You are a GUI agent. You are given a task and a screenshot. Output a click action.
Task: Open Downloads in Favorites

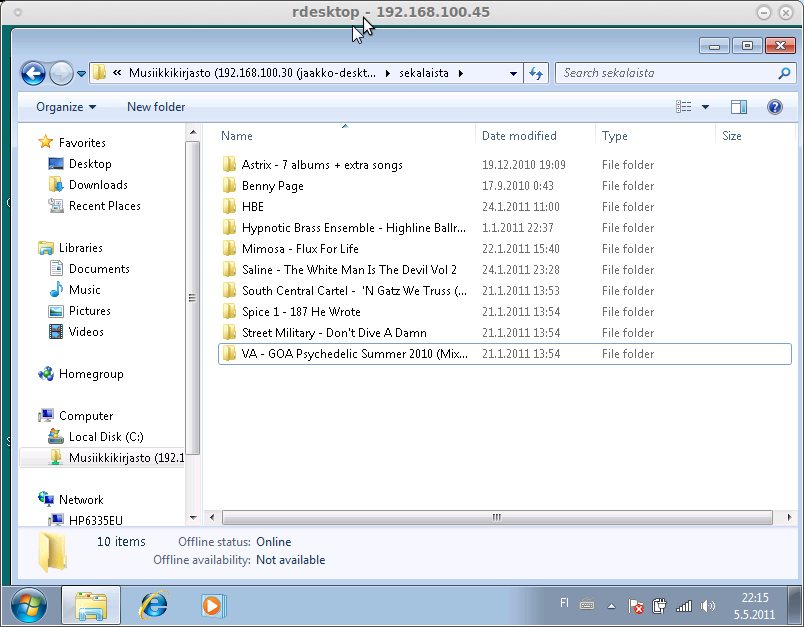point(98,185)
